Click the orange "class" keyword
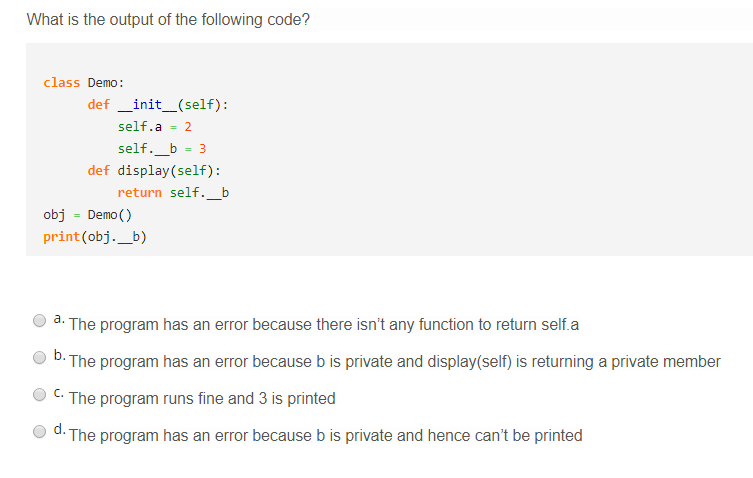753x478 pixels. (61, 82)
